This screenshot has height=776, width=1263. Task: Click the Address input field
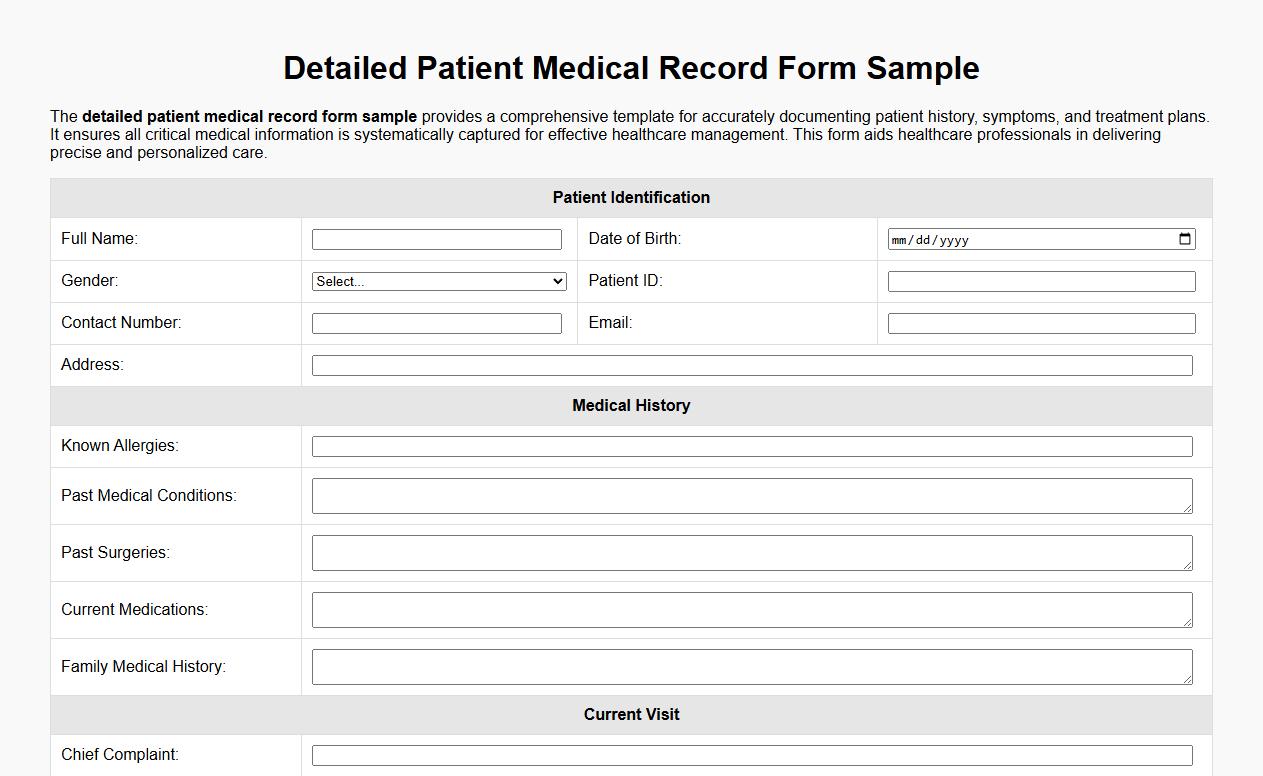click(752, 365)
